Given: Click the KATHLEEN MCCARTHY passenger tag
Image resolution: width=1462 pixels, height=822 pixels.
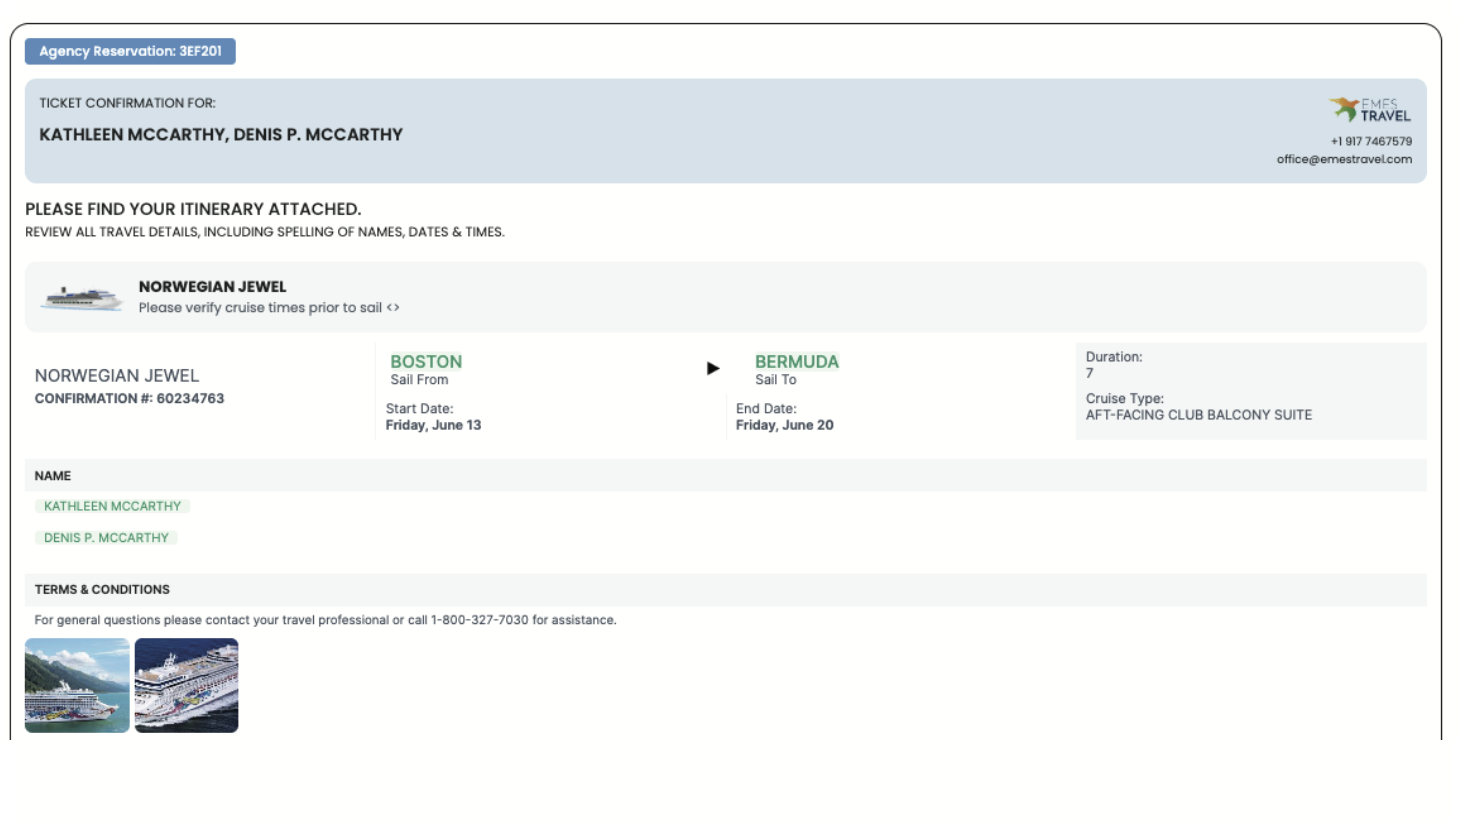Looking at the screenshot, I should click(x=112, y=506).
